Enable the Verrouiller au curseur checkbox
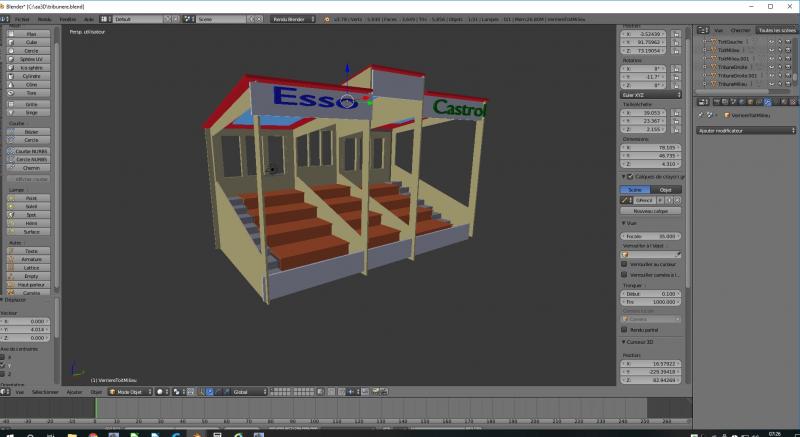This screenshot has width=800, height=437. [625, 264]
